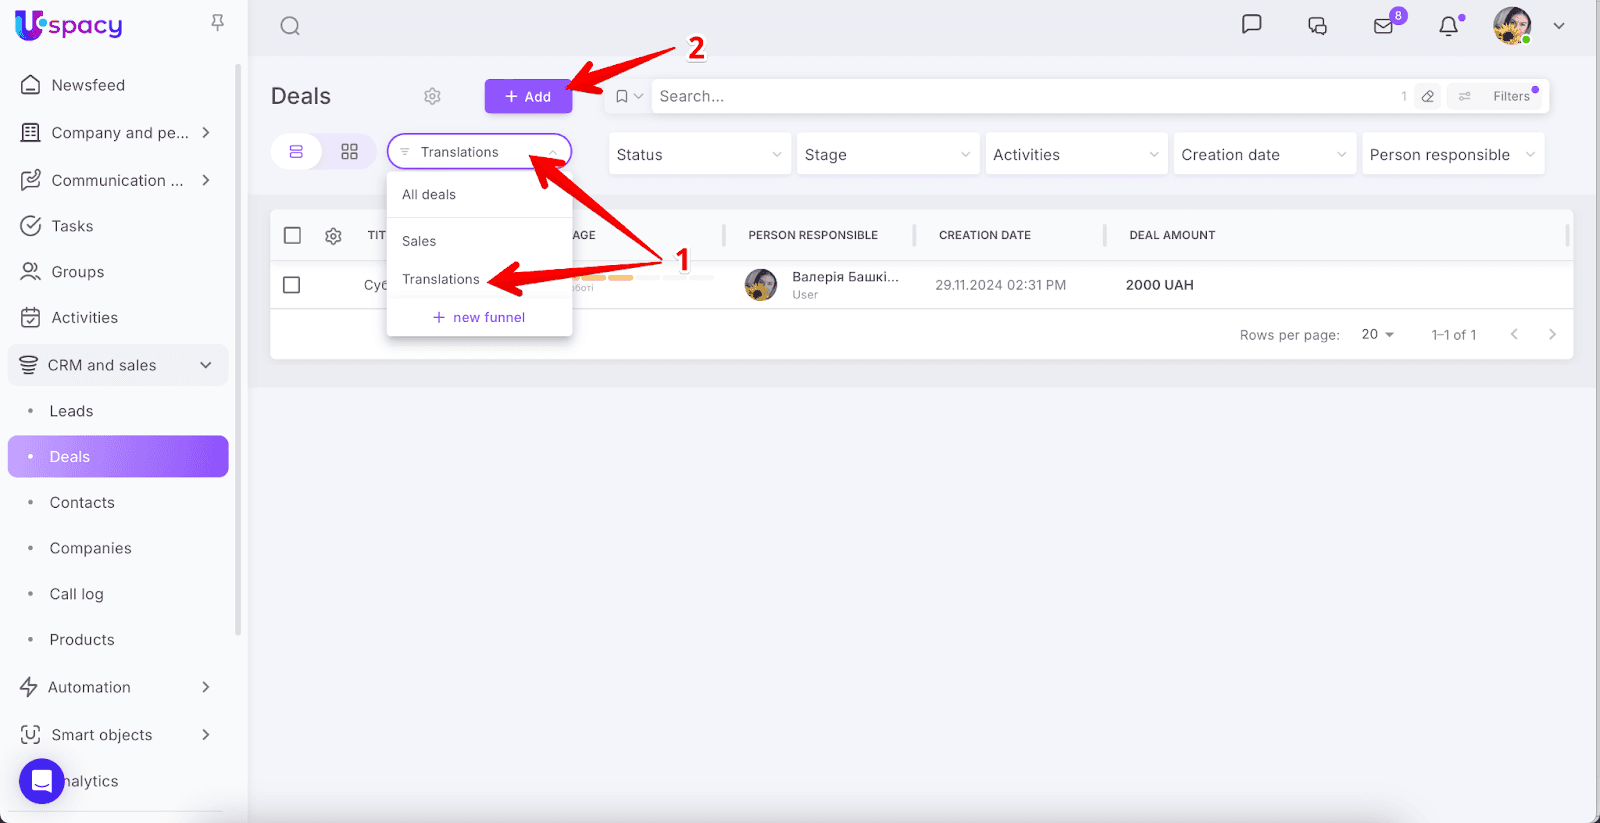
Task: Click the table column settings gear icon
Action: pyautogui.click(x=333, y=236)
